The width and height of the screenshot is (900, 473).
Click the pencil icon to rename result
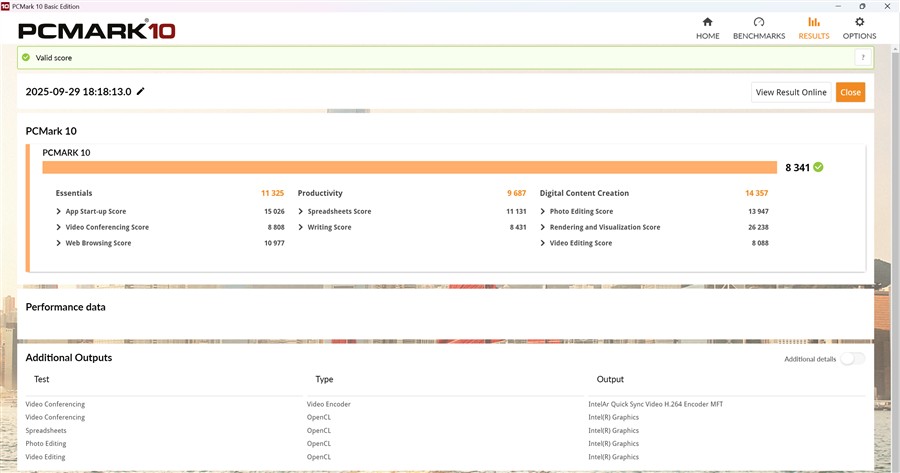tap(141, 92)
